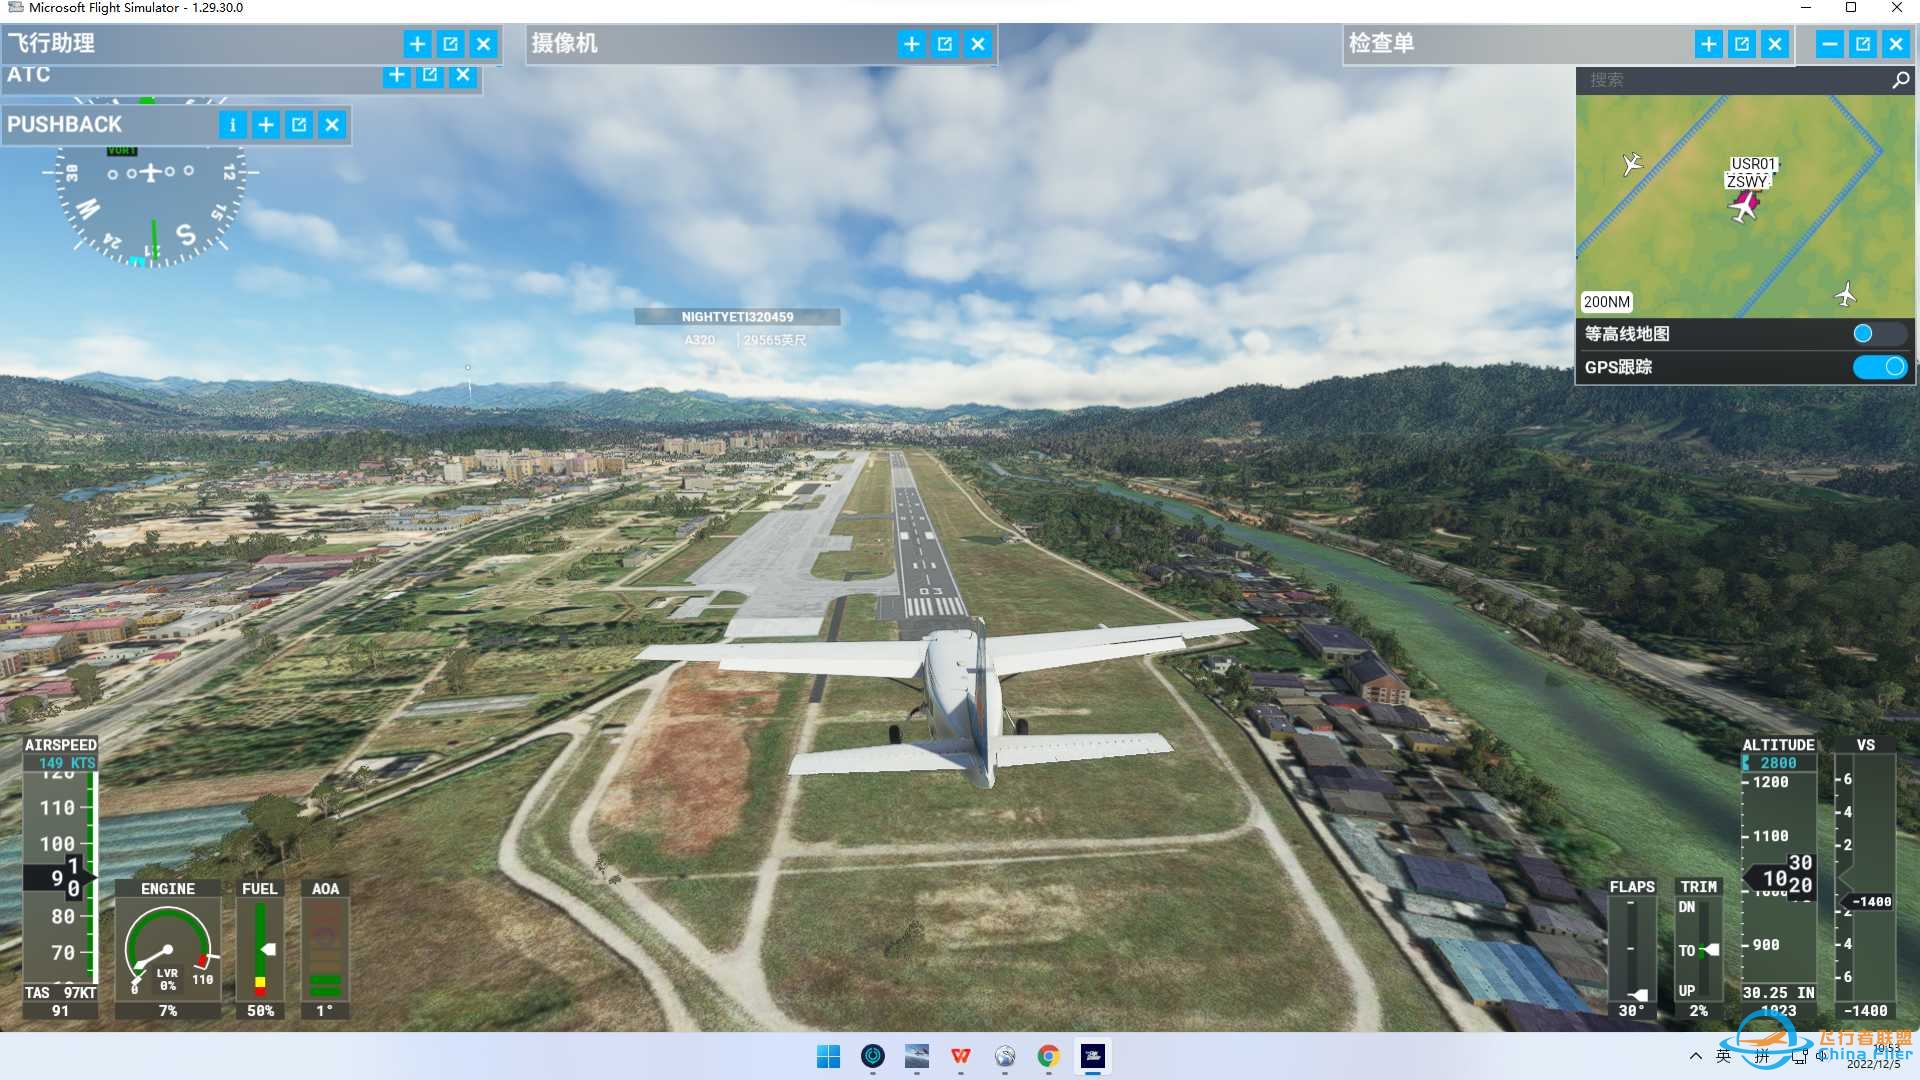
Task: Click the 搜索 search field in map panel
Action: tap(1732, 80)
